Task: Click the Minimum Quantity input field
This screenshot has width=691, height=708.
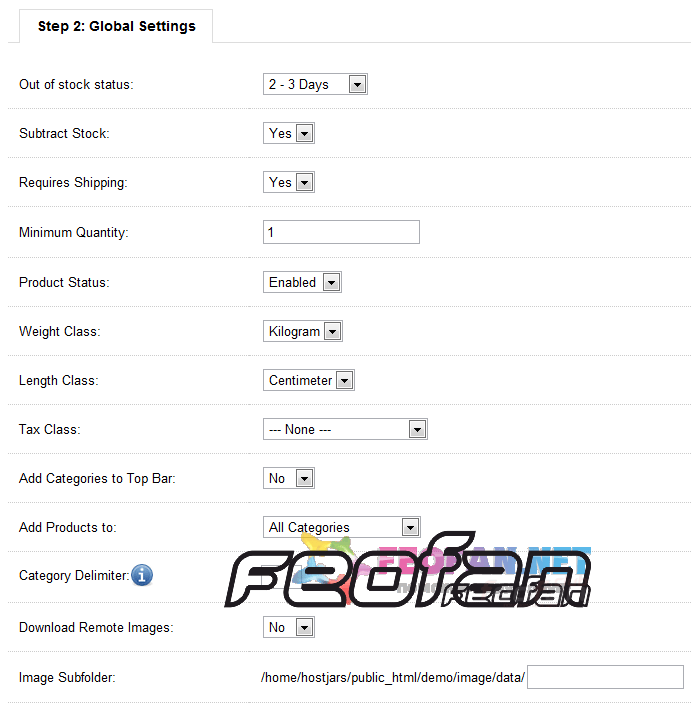Action: (x=341, y=232)
